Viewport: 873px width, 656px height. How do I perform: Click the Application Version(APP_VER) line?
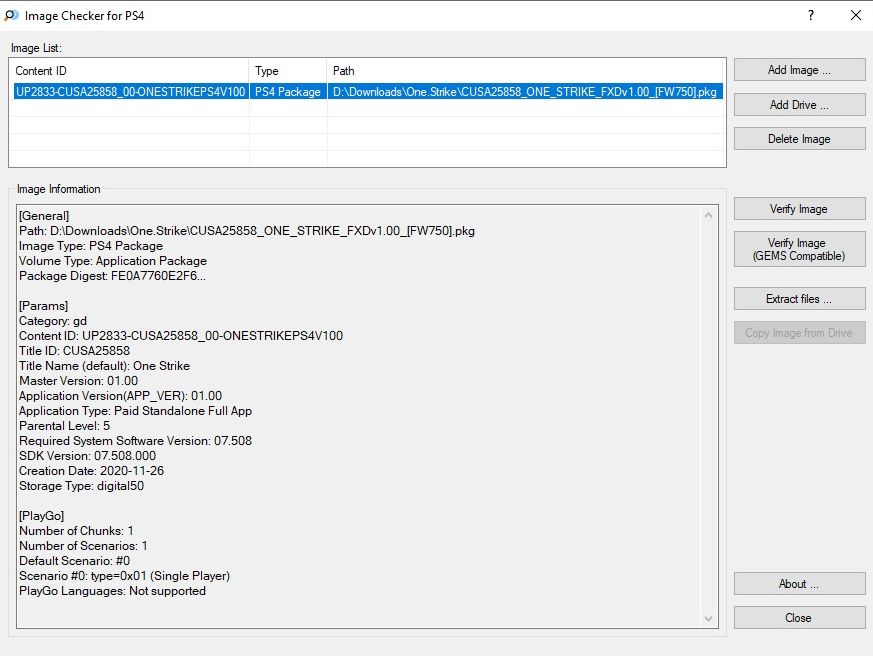tap(120, 396)
